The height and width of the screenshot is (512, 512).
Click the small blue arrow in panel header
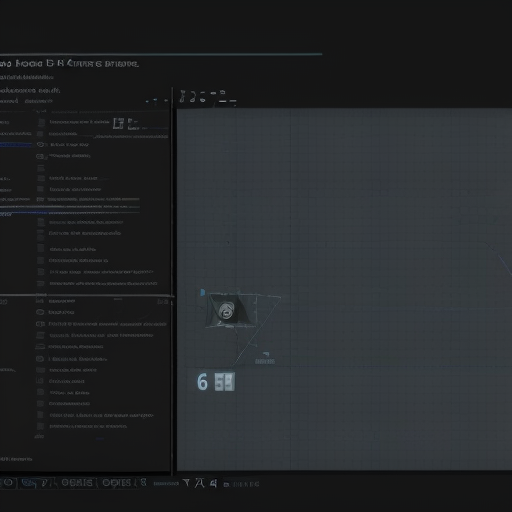[x=155, y=100]
